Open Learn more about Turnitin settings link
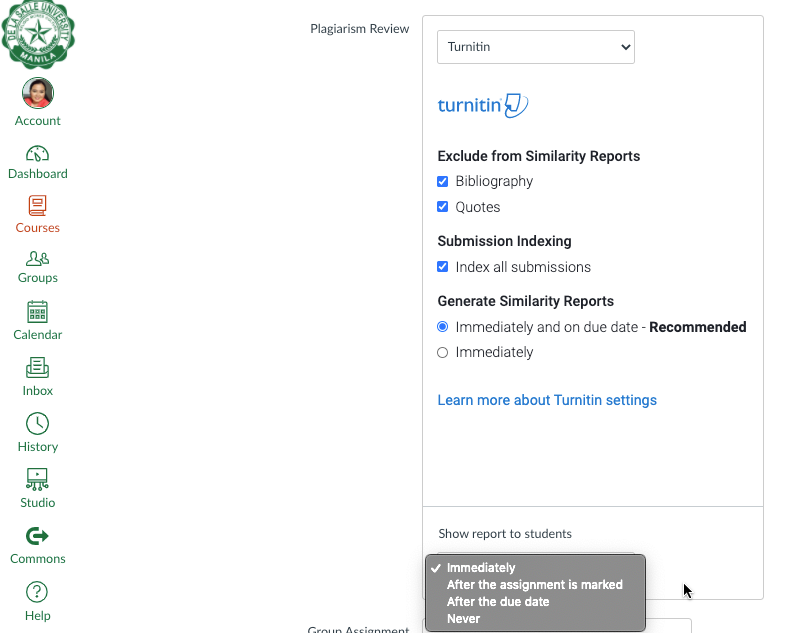Image resolution: width=799 pixels, height=633 pixels. coord(547,400)
